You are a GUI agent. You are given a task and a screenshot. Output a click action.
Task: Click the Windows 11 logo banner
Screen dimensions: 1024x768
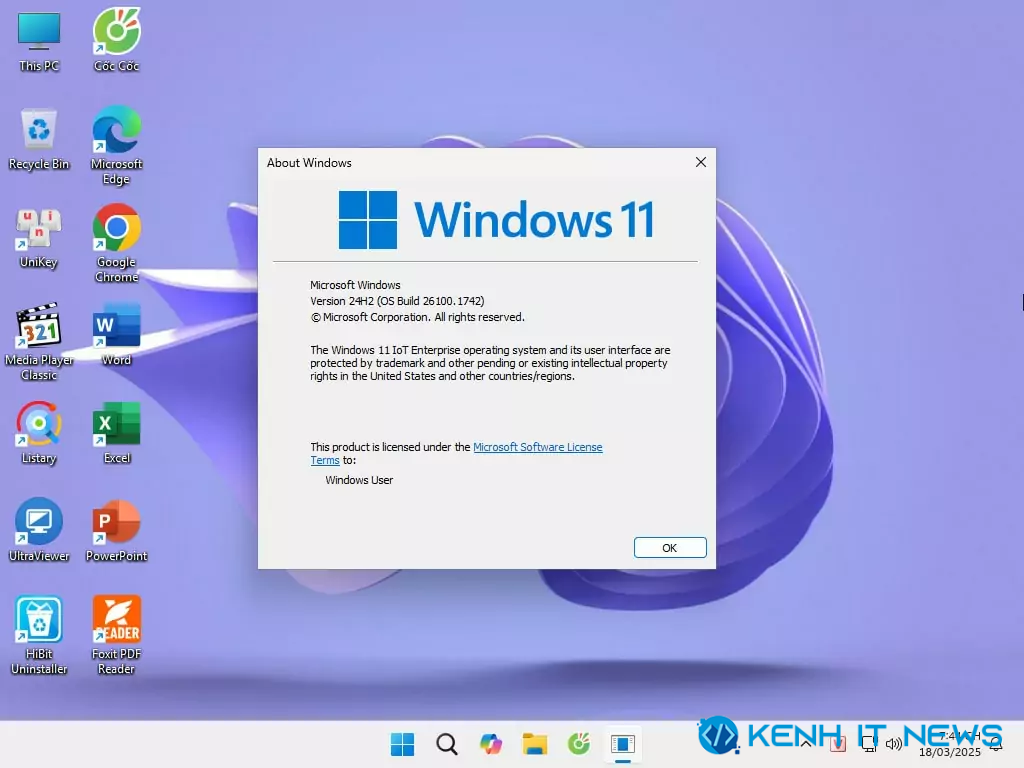496,219
